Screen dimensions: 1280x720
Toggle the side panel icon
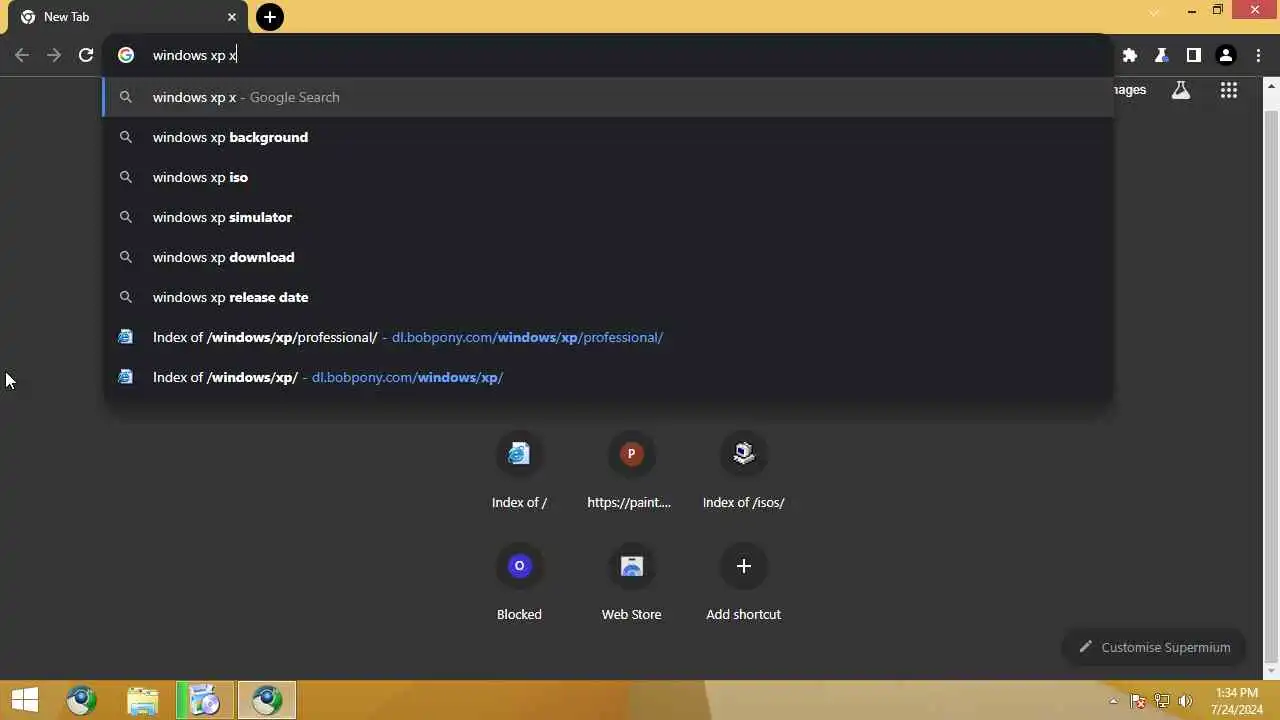coord(1193,55)
